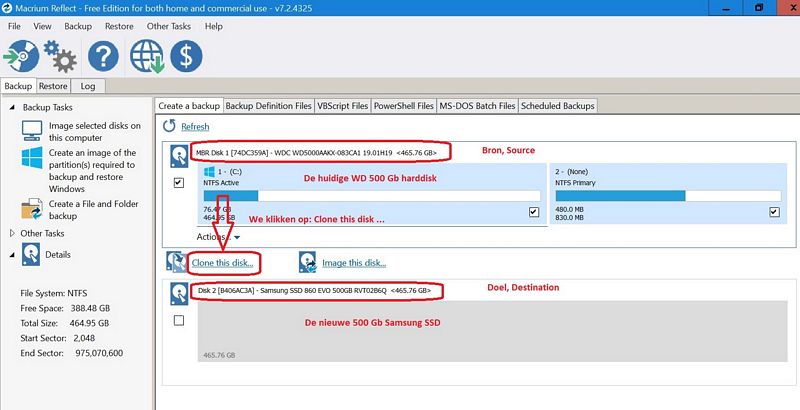Image resolution: width=800 pixels, height=410 pixels.
Task: Select partition 2 (None) NTFS Primary block
Action: pyautogui.click(x=668, y=194)
